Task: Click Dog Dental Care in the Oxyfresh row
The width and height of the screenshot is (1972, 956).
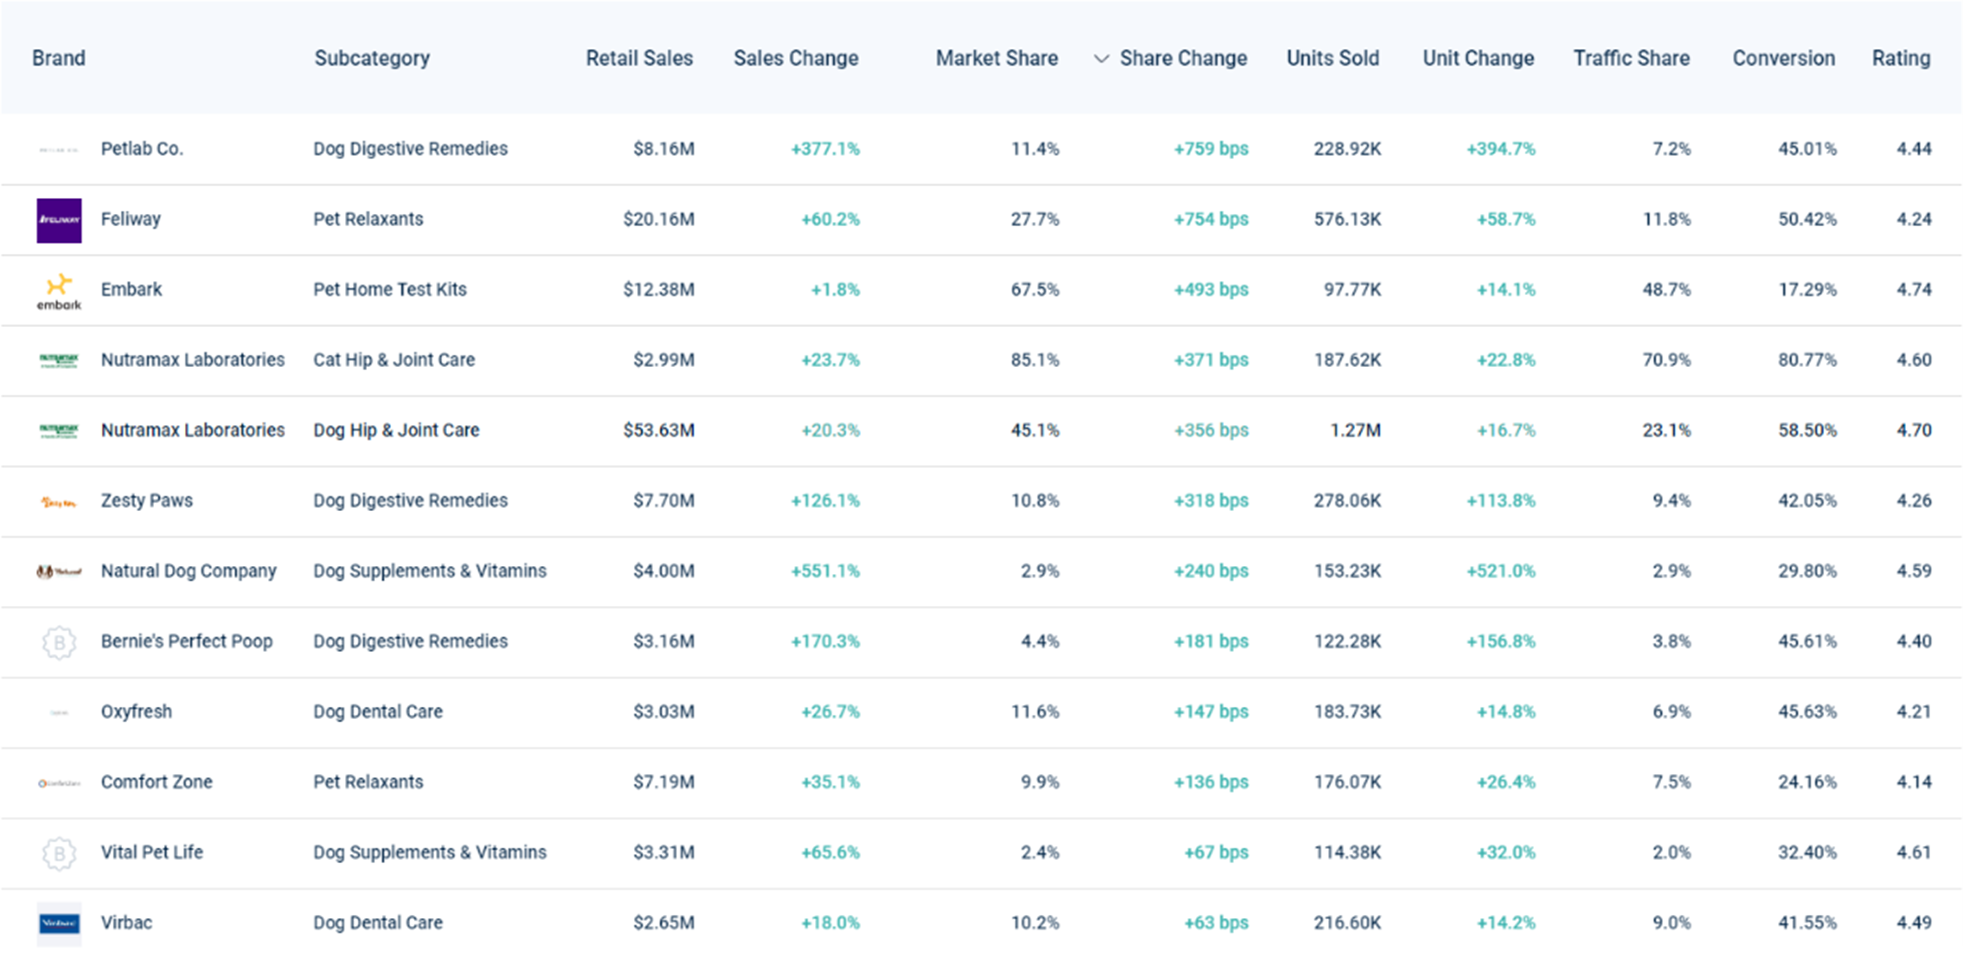Action: 378,712
